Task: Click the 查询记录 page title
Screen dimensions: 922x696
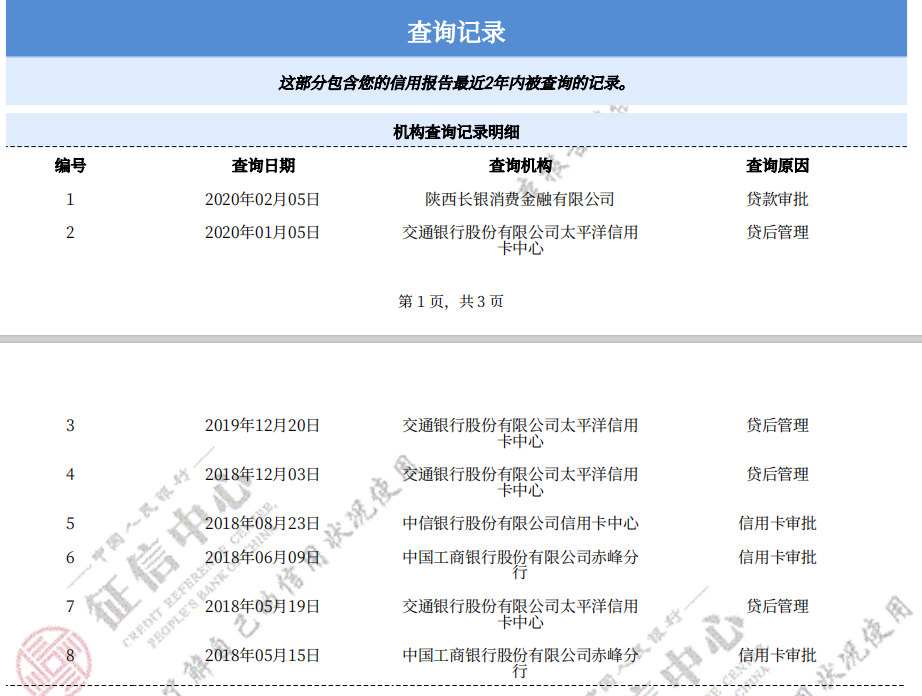Action: 456,32
